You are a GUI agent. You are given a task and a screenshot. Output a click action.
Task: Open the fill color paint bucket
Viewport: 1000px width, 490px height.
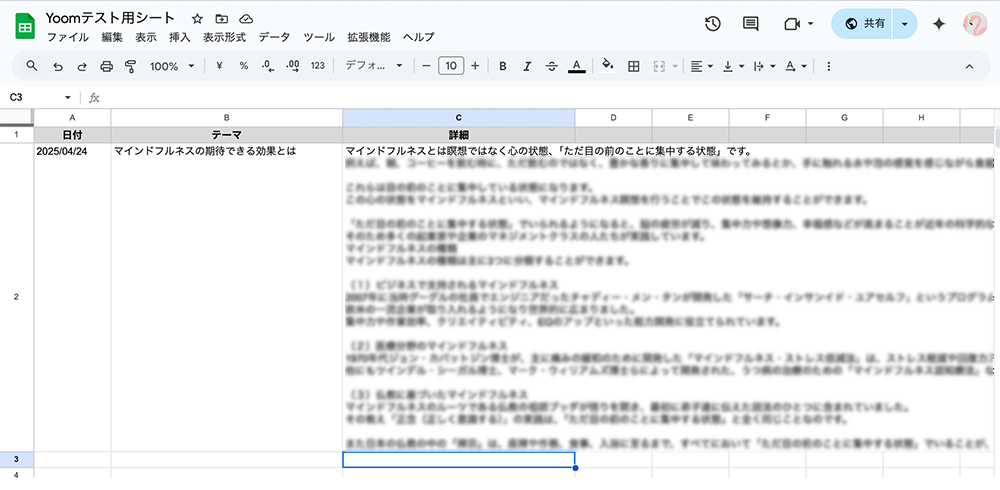click(607, 66)
